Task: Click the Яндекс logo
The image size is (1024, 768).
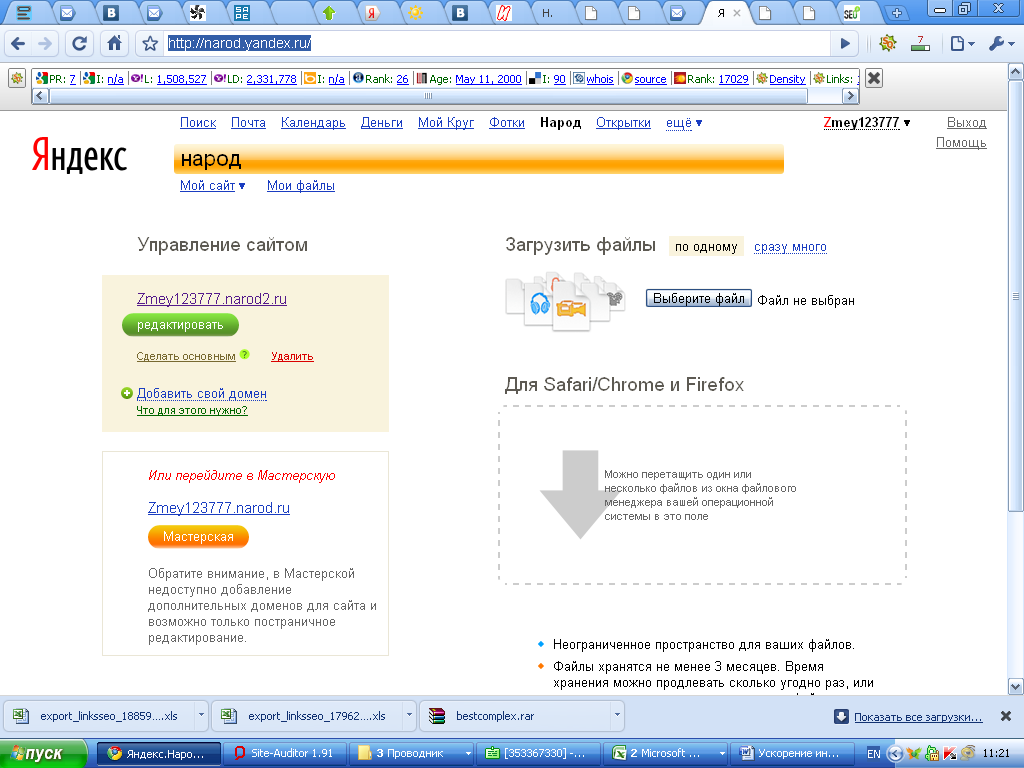Action: pos(79,155)
